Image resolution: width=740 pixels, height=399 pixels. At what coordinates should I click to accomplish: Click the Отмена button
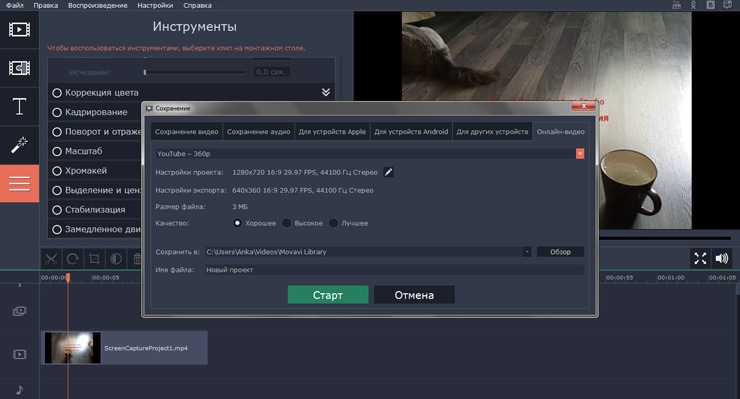414,295
